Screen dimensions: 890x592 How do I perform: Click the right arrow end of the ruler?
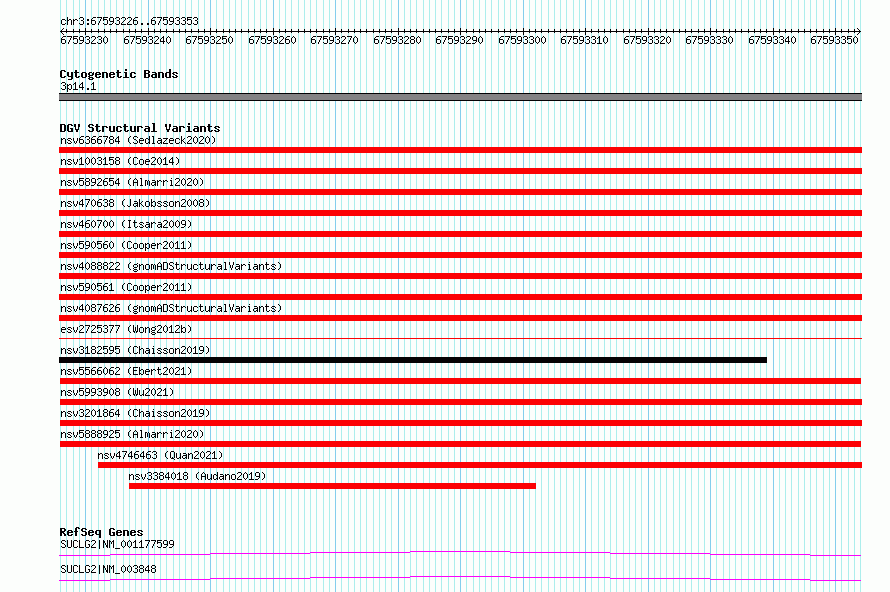coord(859,31)
